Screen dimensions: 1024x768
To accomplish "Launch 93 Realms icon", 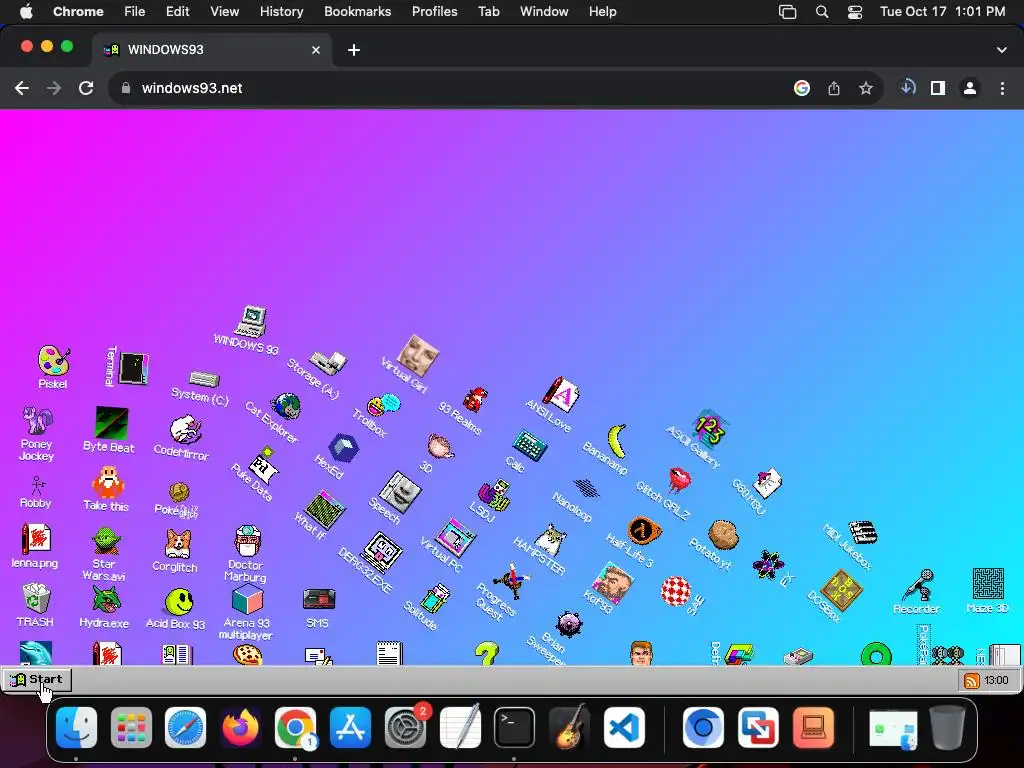I will tap(475, 399).
